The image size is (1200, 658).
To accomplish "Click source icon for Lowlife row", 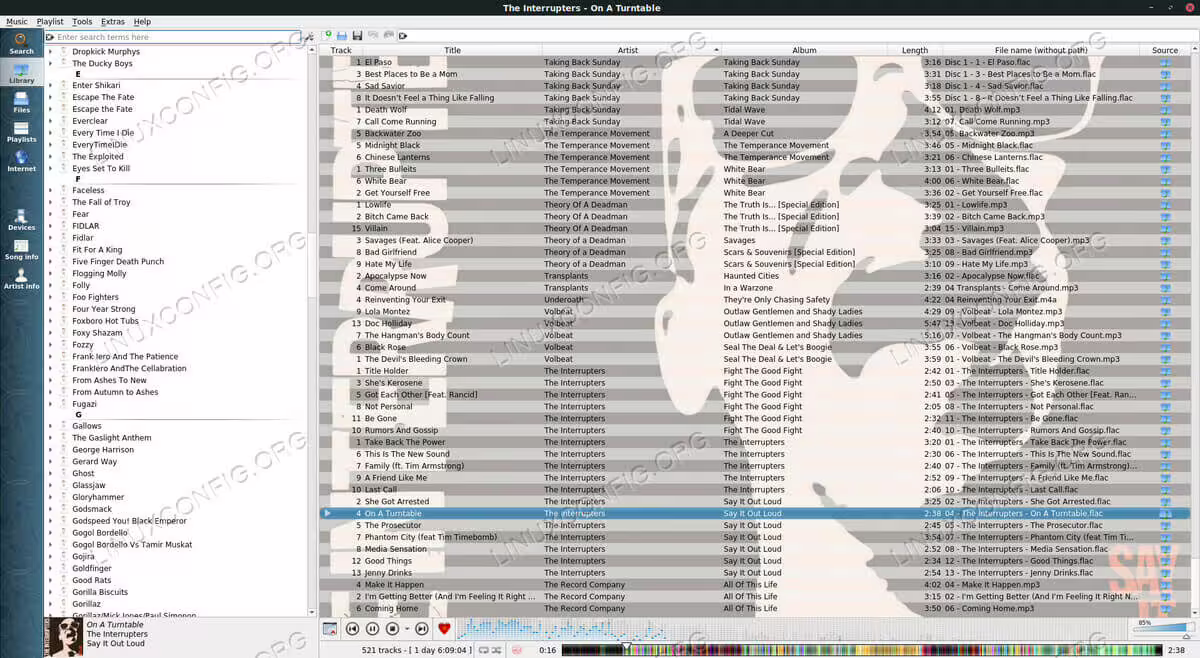I will [1165, 205].
